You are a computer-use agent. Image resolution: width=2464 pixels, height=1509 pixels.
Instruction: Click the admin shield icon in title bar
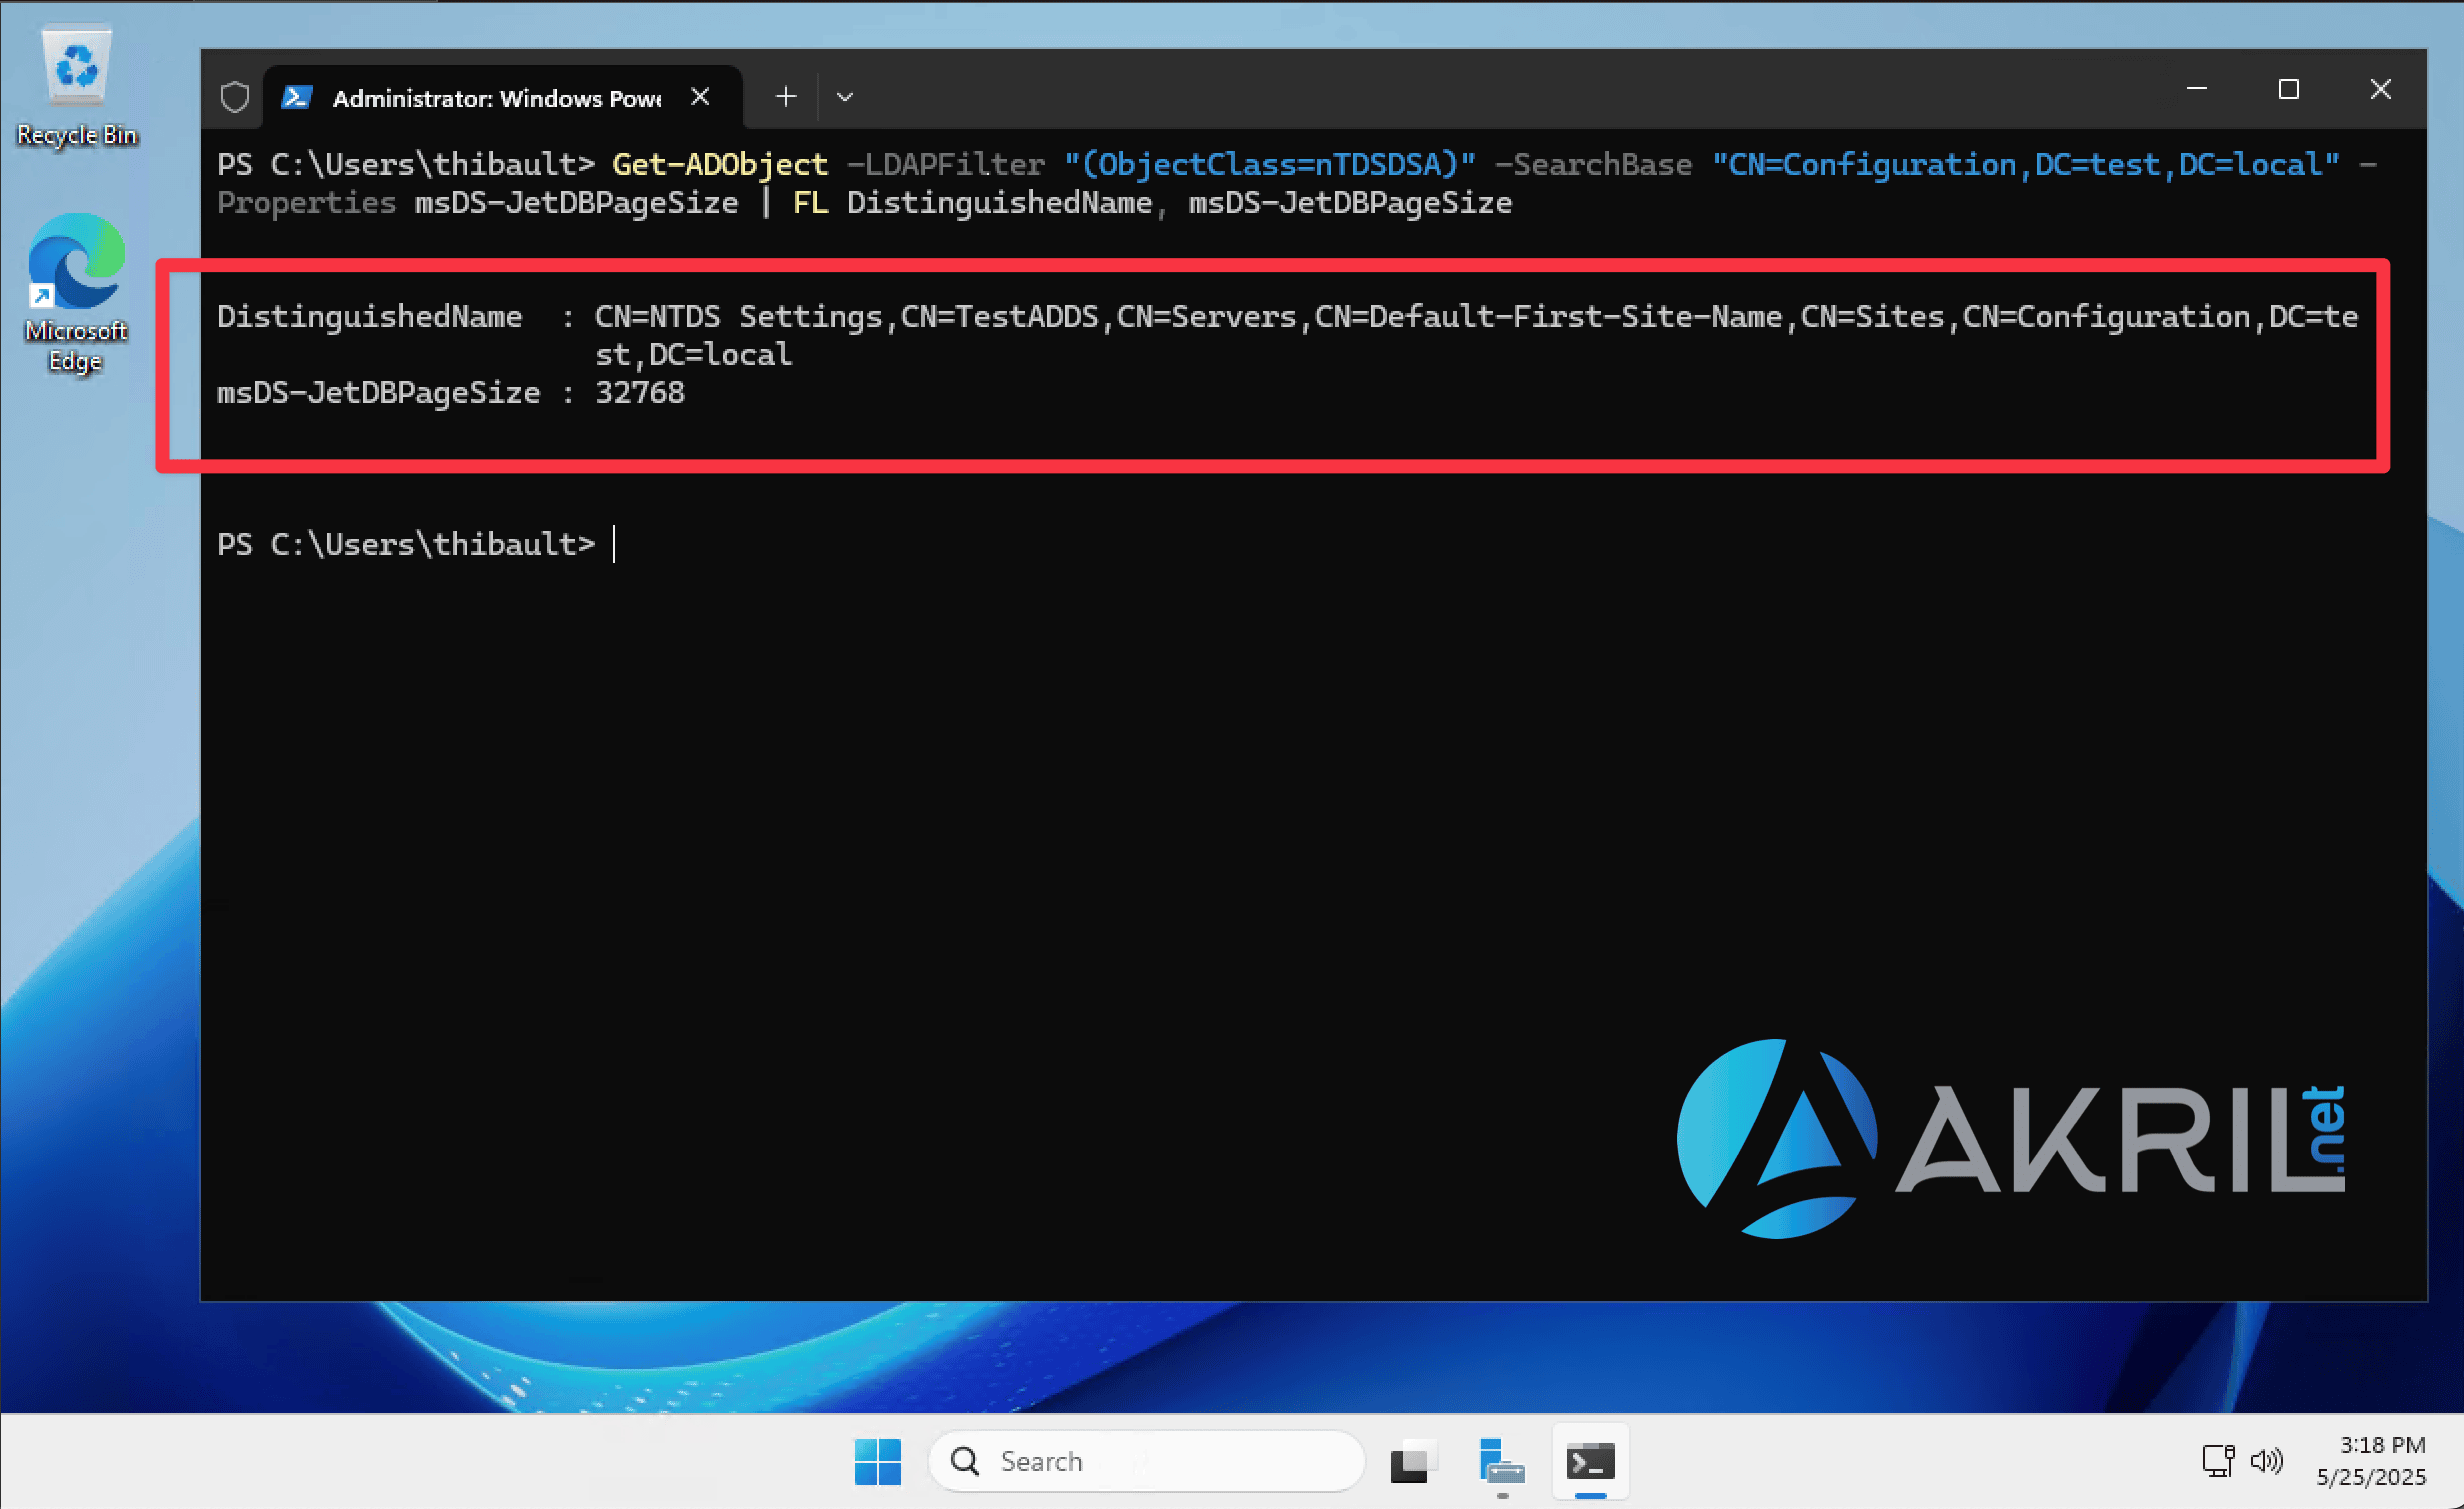click(x=234, y=97)
